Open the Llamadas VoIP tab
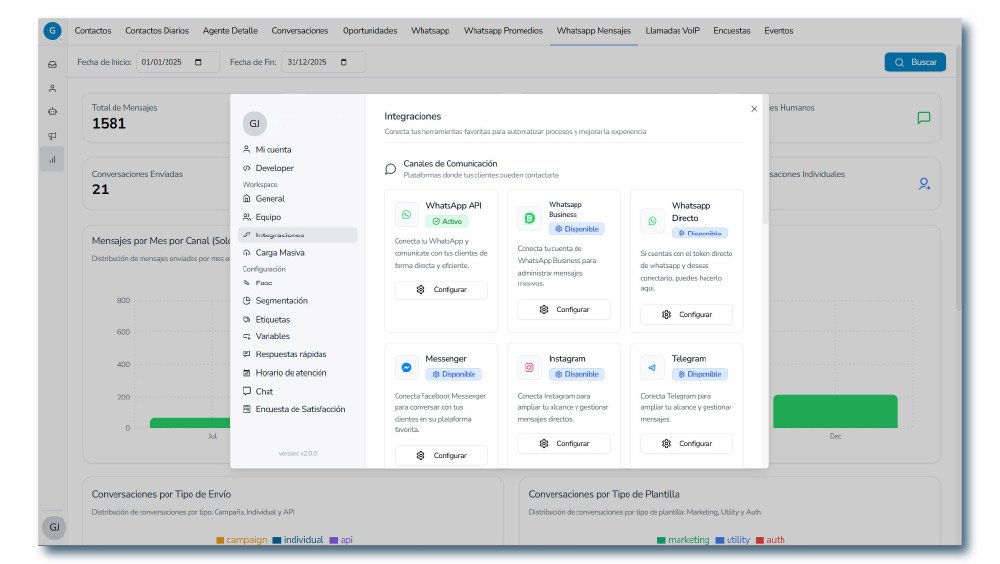 point(672,31)
